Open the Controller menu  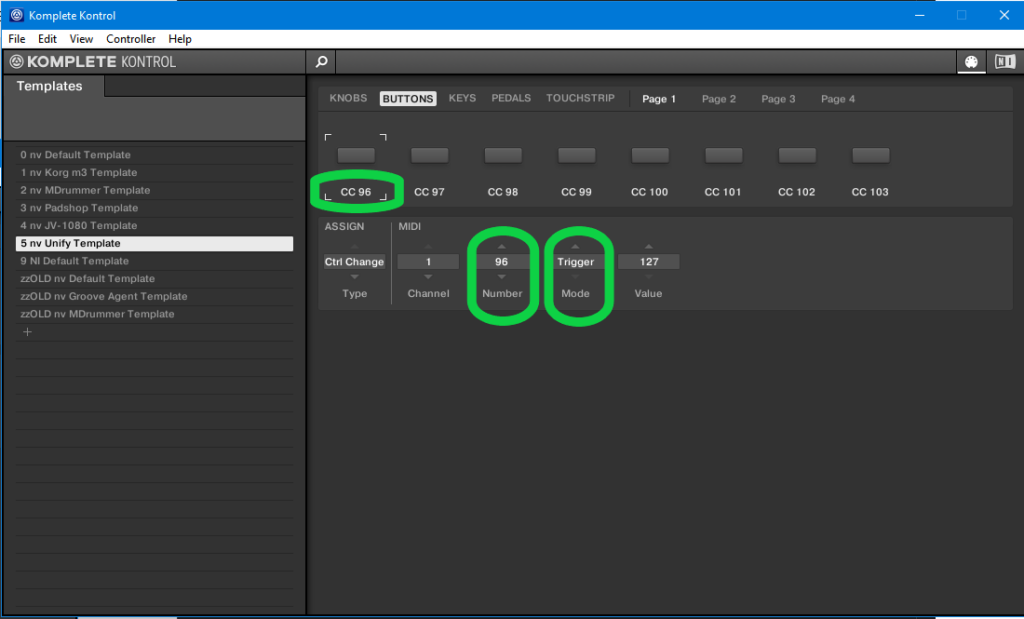tap(131, 39)
